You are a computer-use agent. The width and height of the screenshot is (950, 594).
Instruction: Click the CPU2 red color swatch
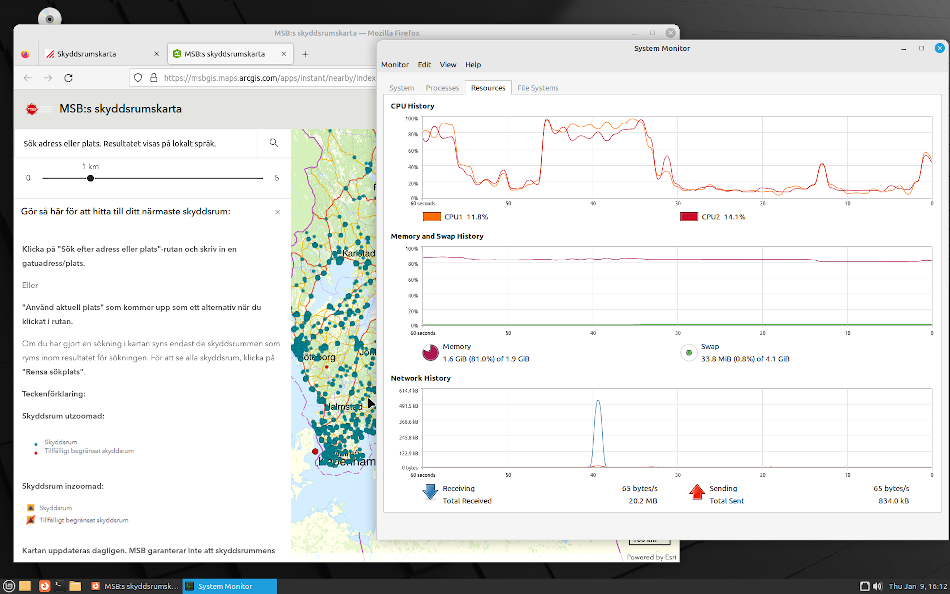(689, 217)
